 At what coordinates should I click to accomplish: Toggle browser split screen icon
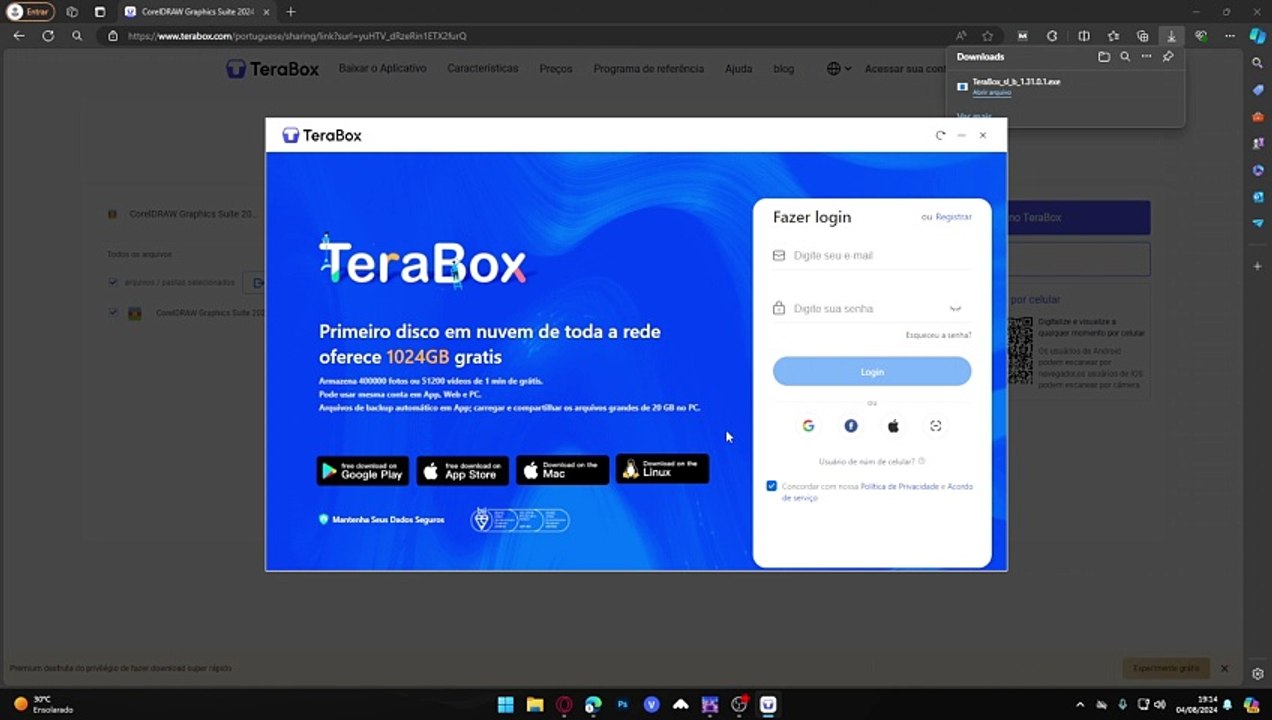tap(1083, 36)
